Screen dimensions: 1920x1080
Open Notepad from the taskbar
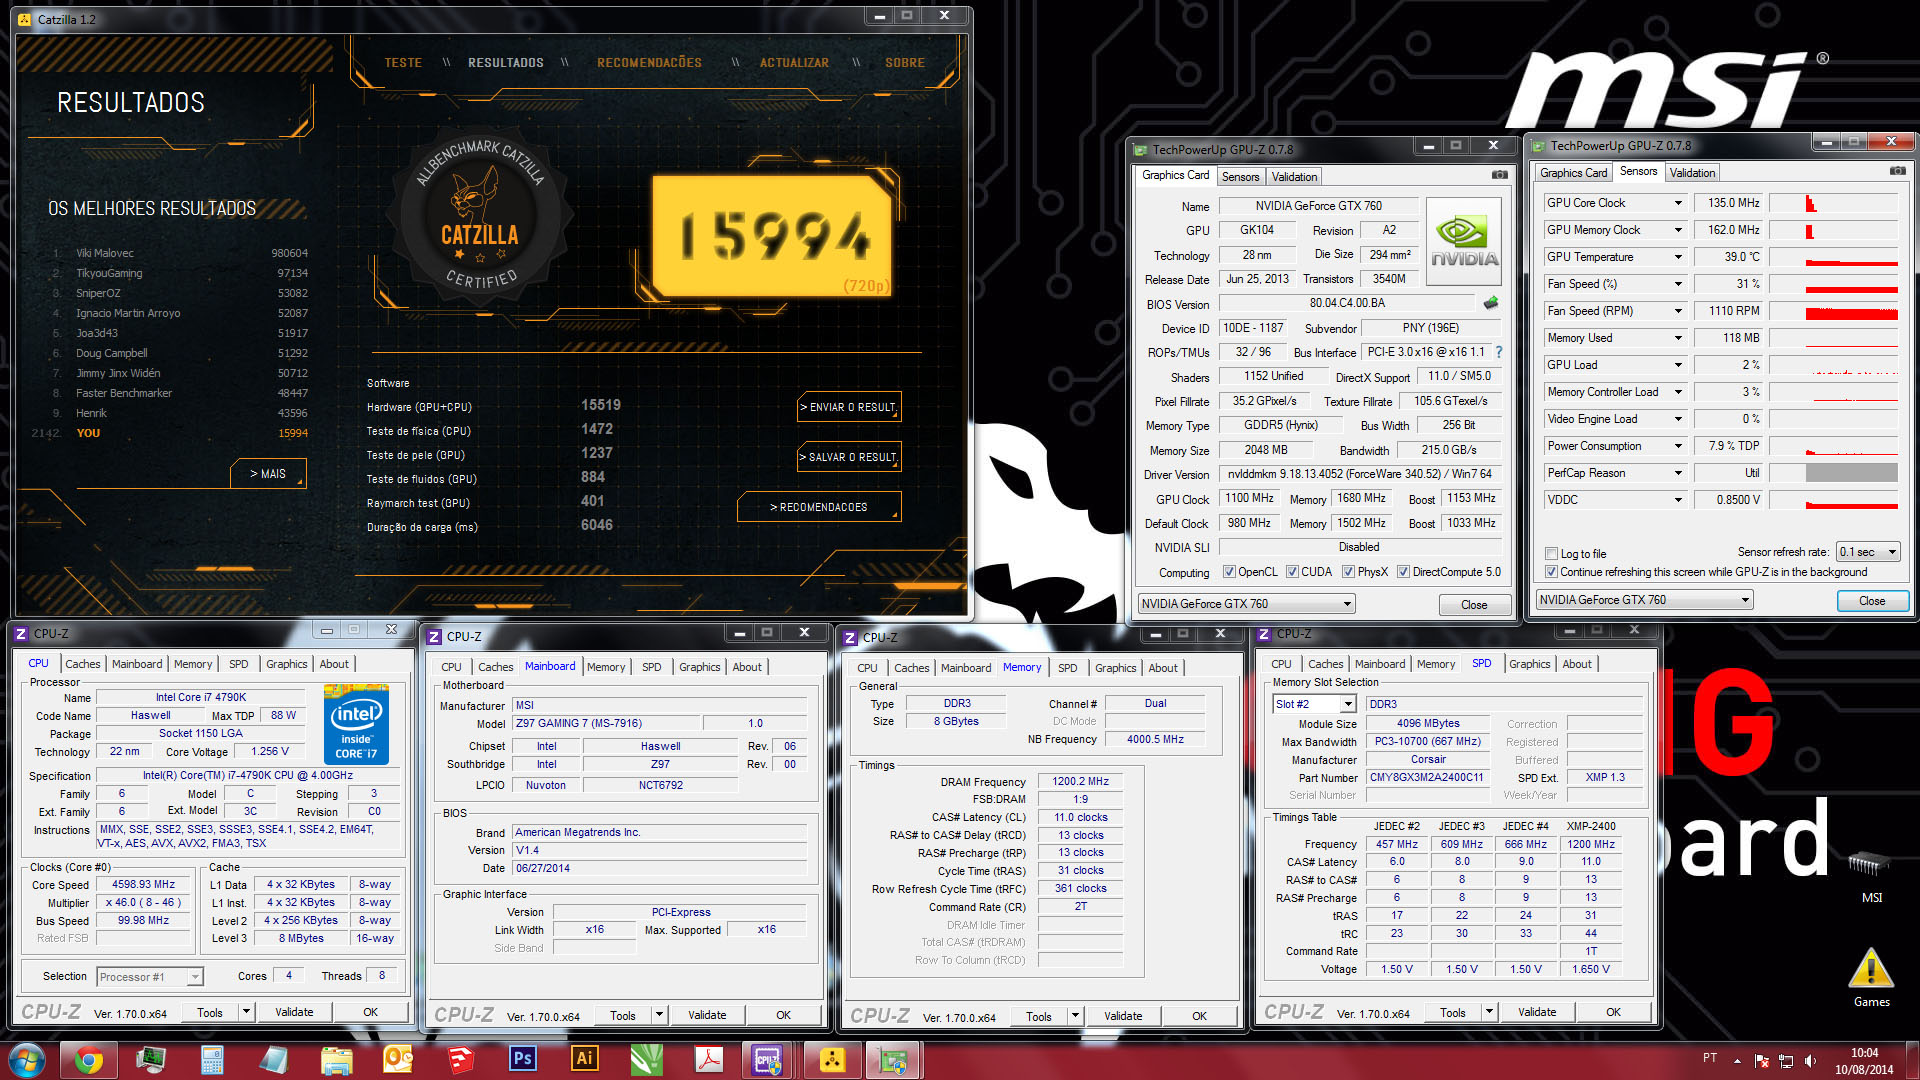click(274, 1059)
